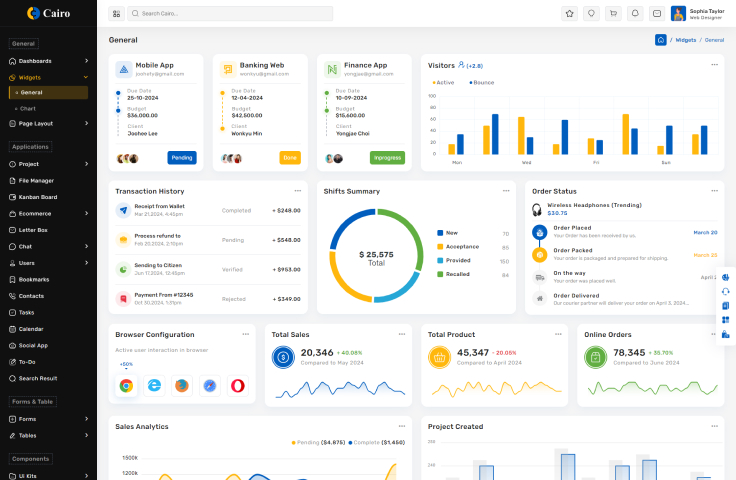Click the home icon in the breadcrumb
Image resolution: width=736 pixels, height=480 pixels.
[x=660, y=40]
